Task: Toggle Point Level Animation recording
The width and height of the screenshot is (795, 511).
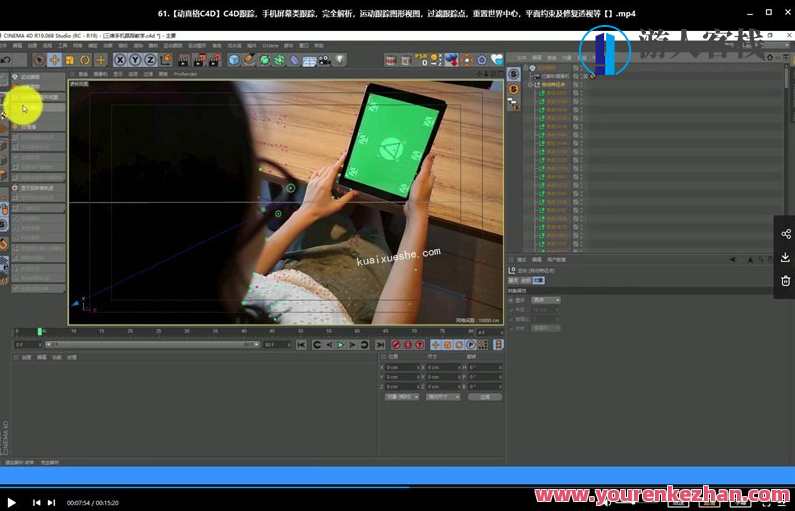Action: pos(483,345)
